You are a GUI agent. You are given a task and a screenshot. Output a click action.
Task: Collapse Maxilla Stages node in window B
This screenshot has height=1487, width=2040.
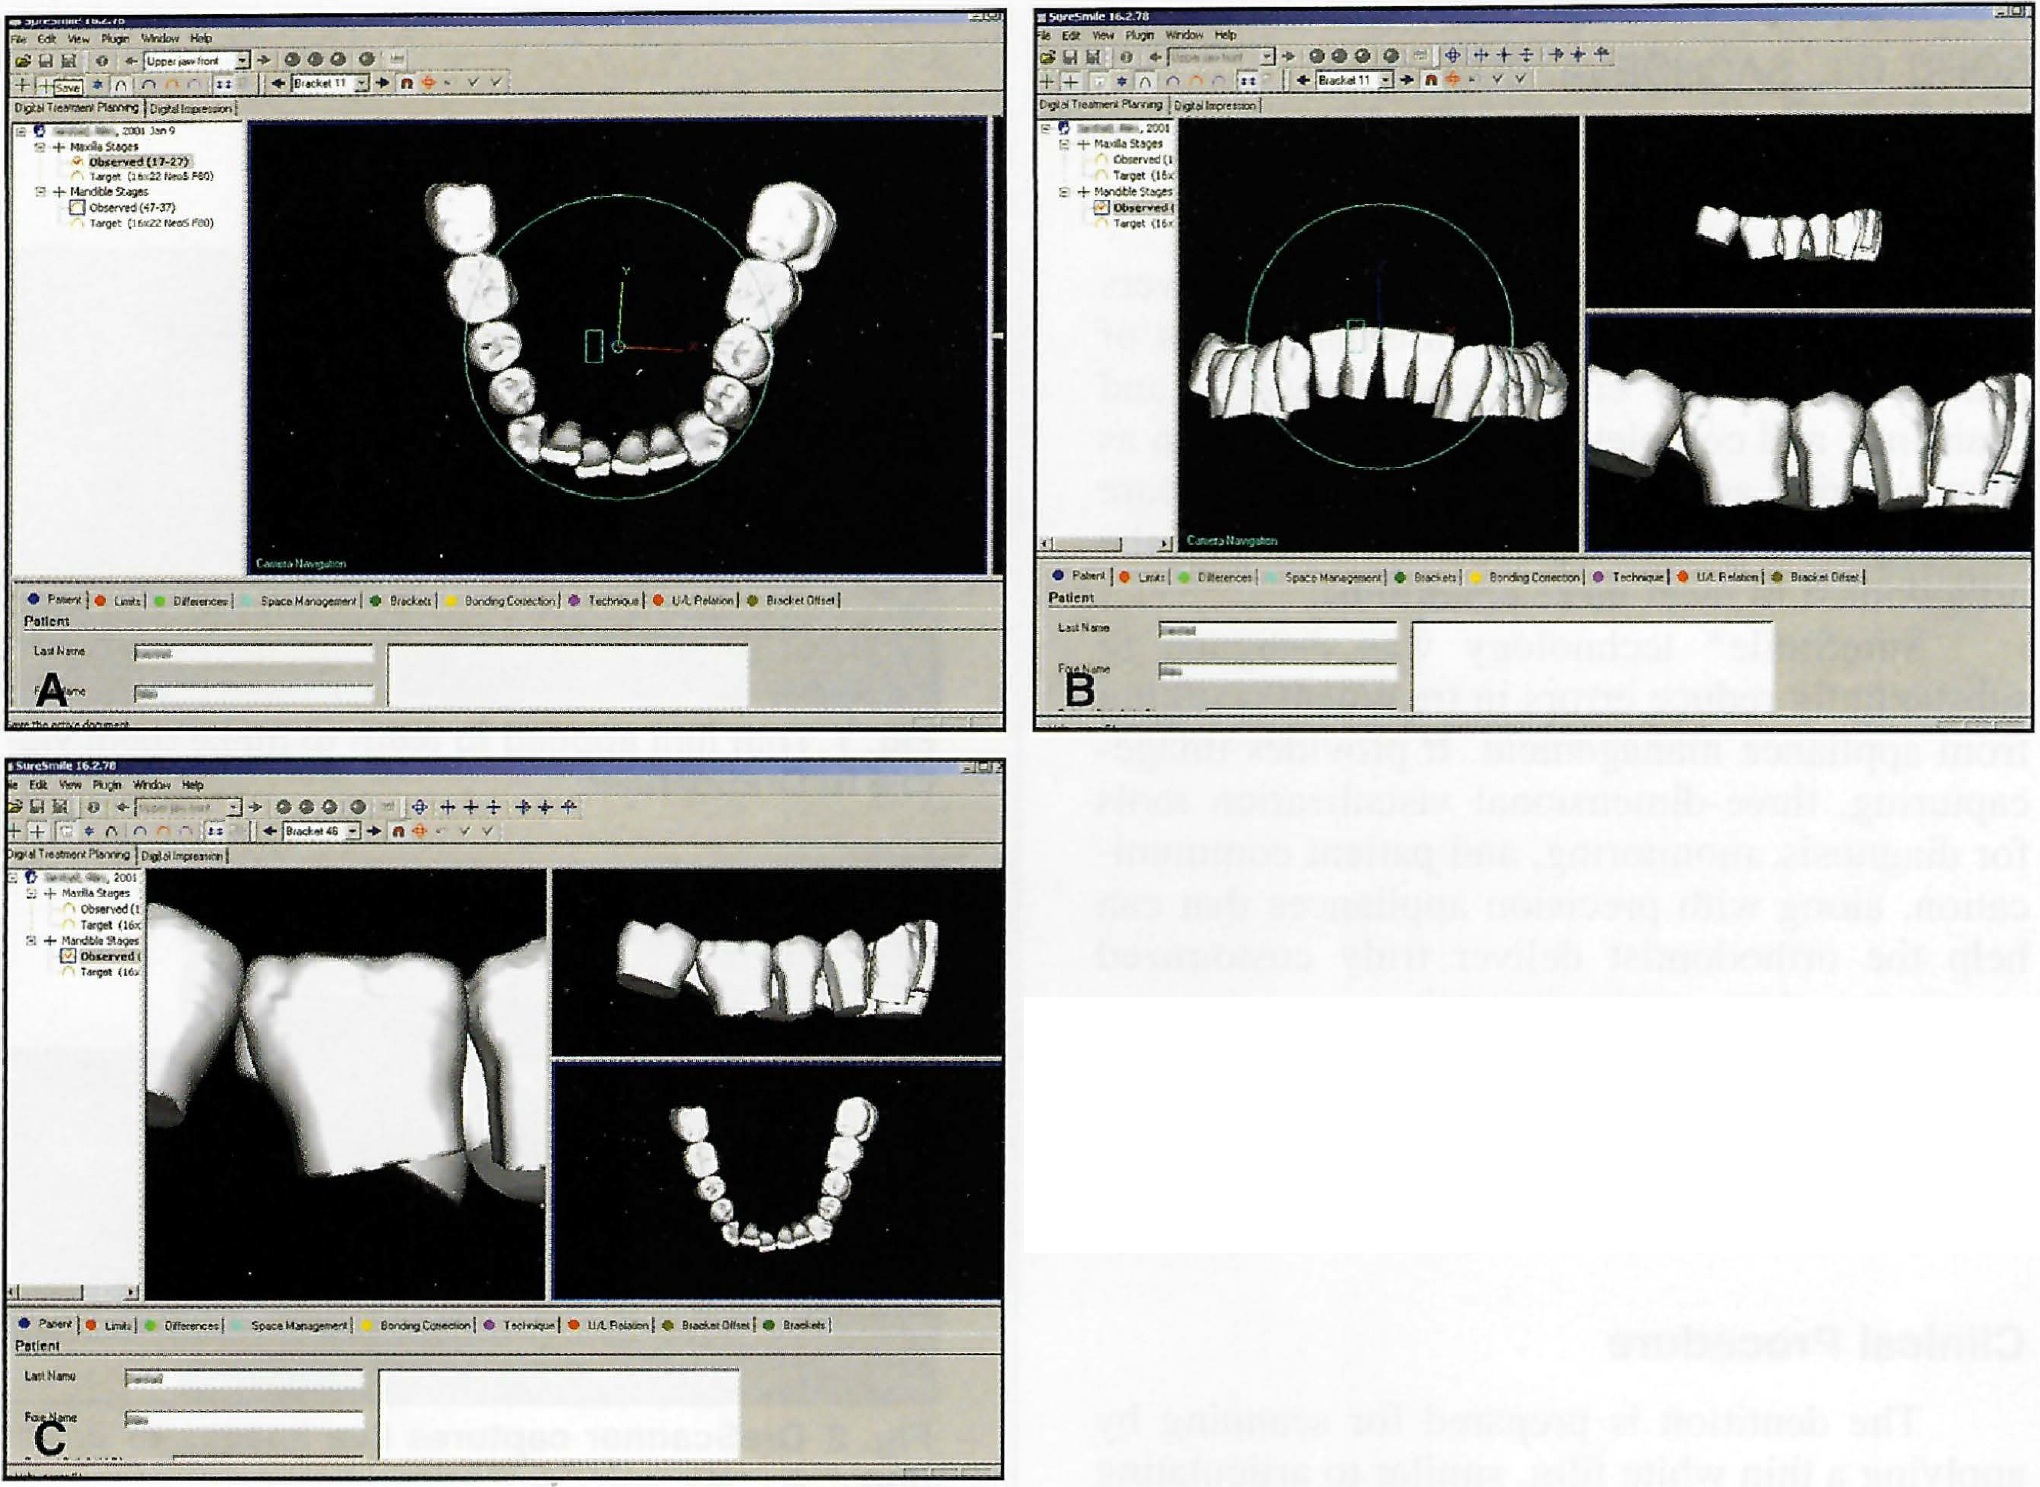(x=1065, y=144)
